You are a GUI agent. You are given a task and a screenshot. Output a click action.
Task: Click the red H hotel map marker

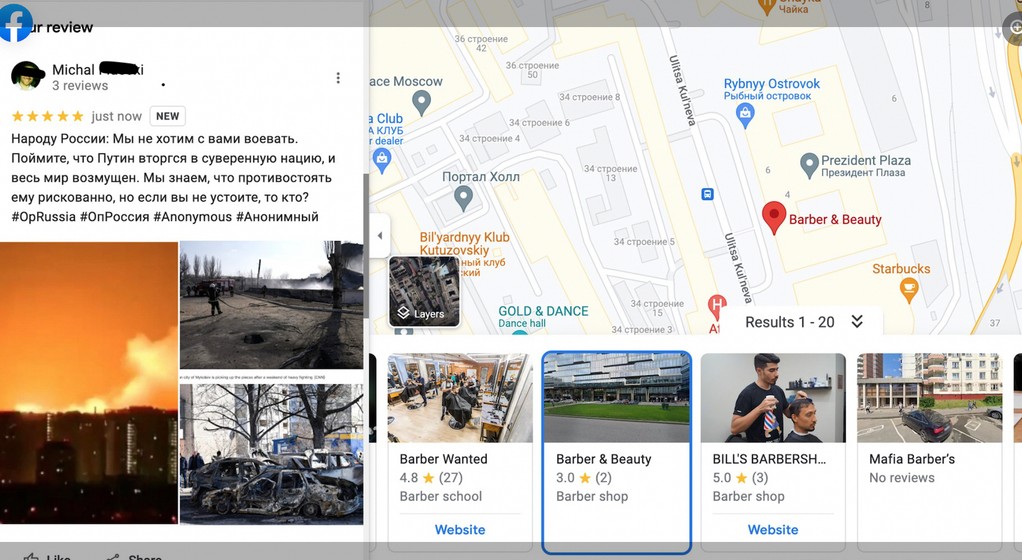point(717,306)
